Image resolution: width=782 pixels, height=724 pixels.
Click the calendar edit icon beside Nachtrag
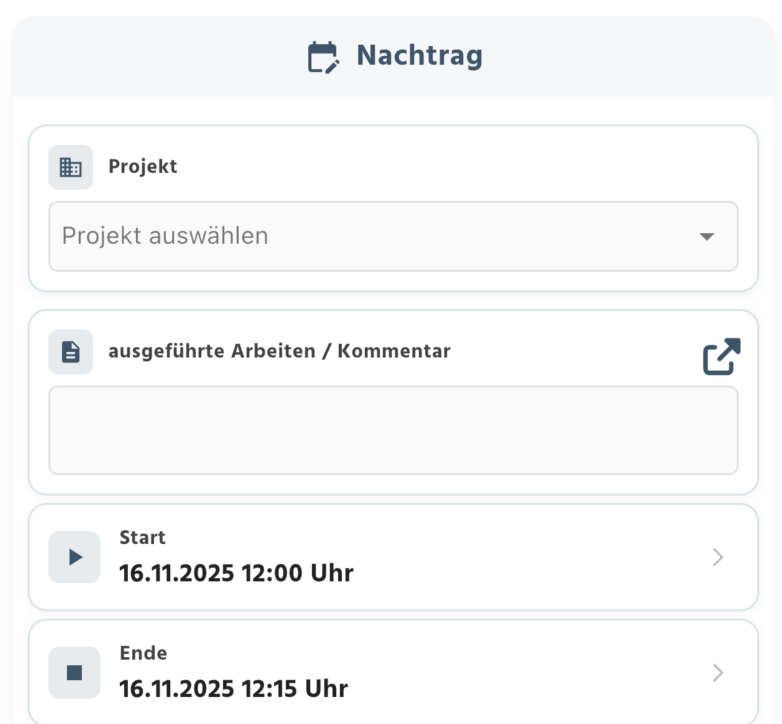323,57
